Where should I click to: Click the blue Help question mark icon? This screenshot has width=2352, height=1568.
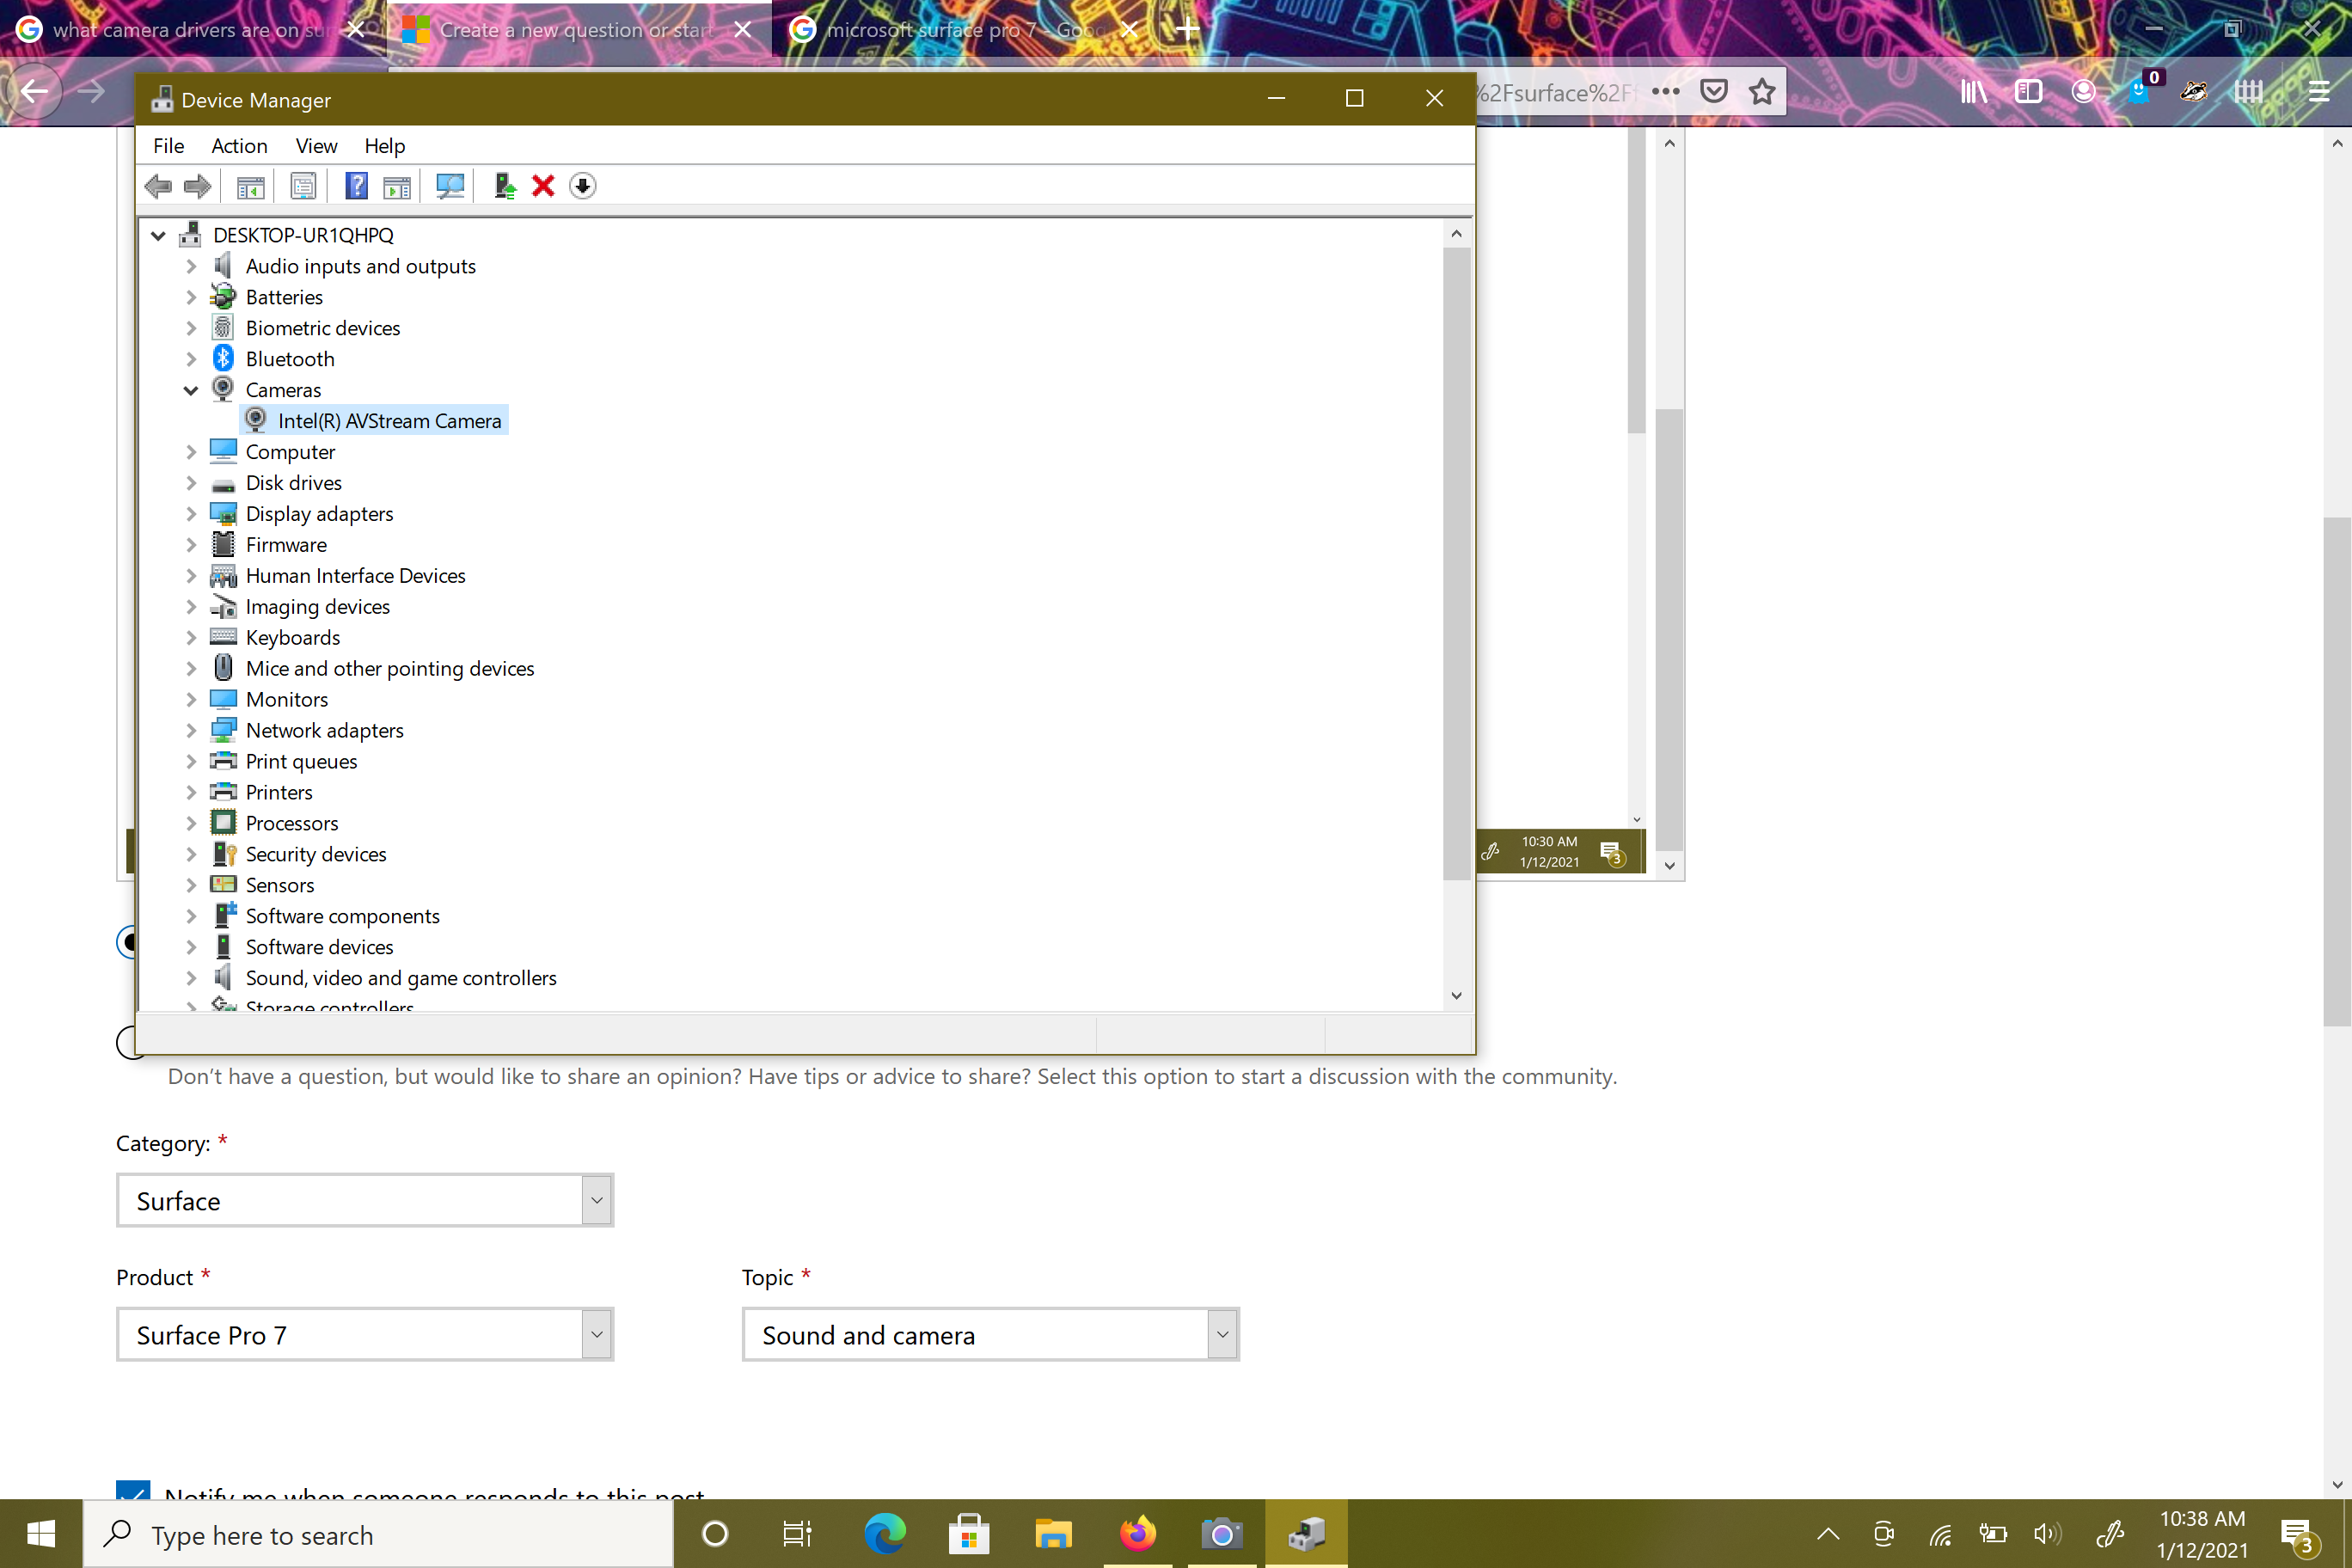point(356,186)
